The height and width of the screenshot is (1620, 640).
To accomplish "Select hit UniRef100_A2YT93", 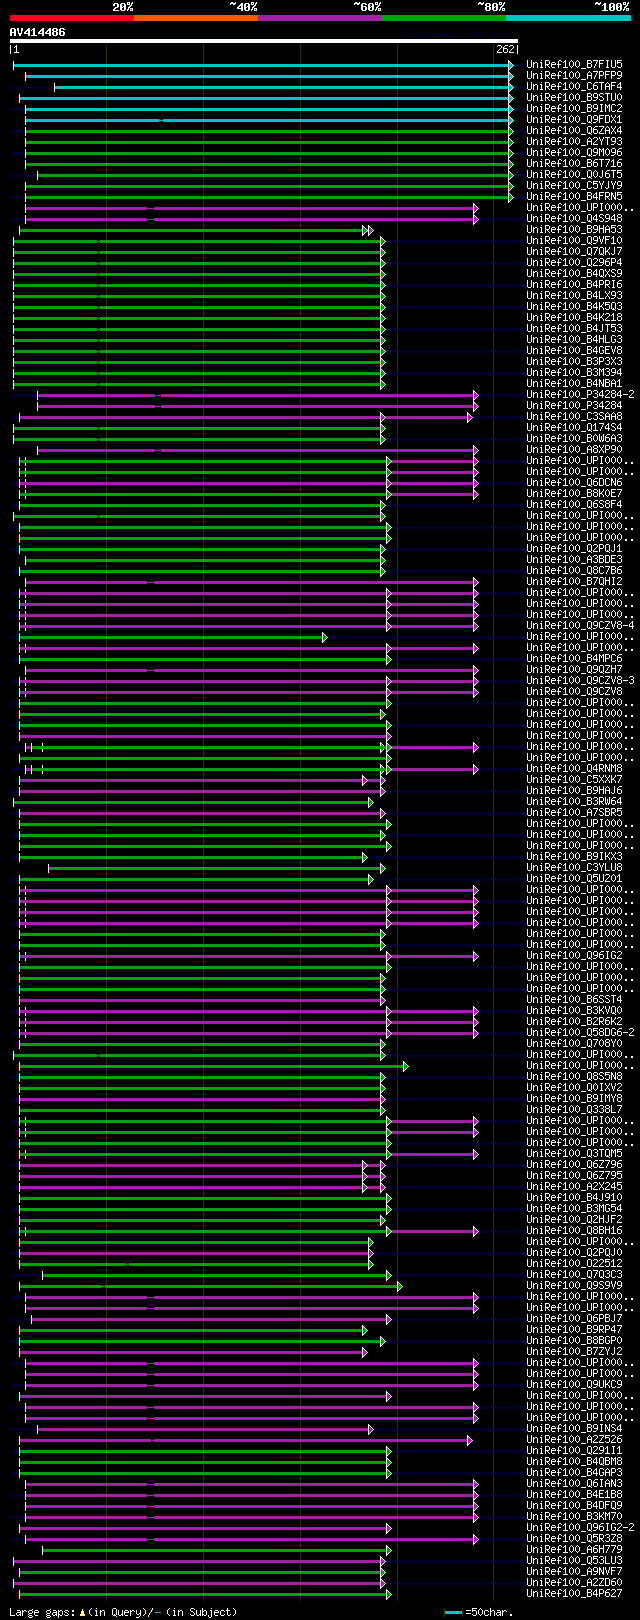I will coord(574,141).
